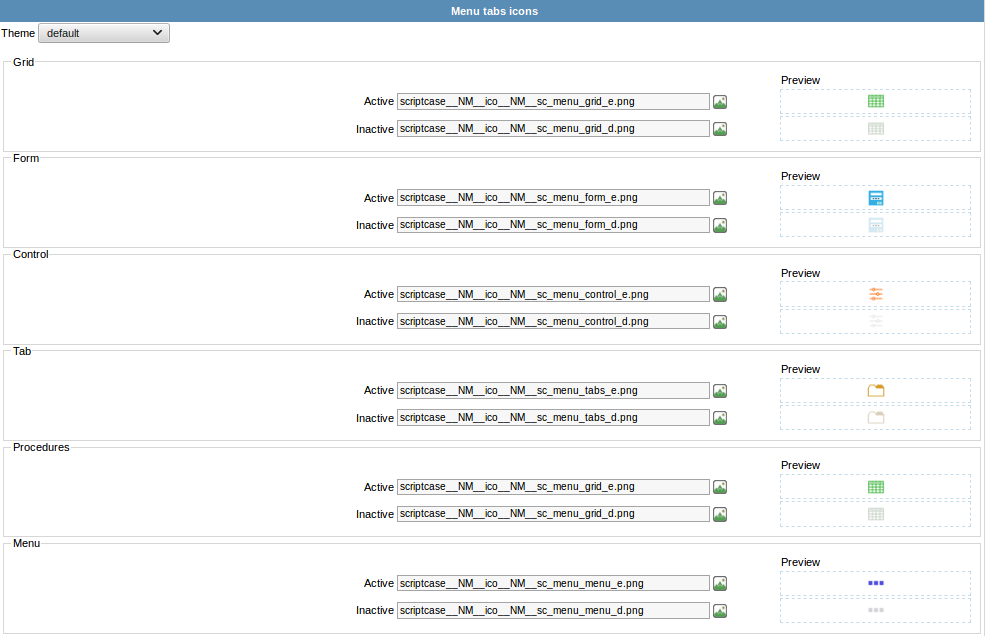The width and height of the screenshot is (986, 636).
Task: Click image picker icon for Grid Active
Action: tap(720, 101)
